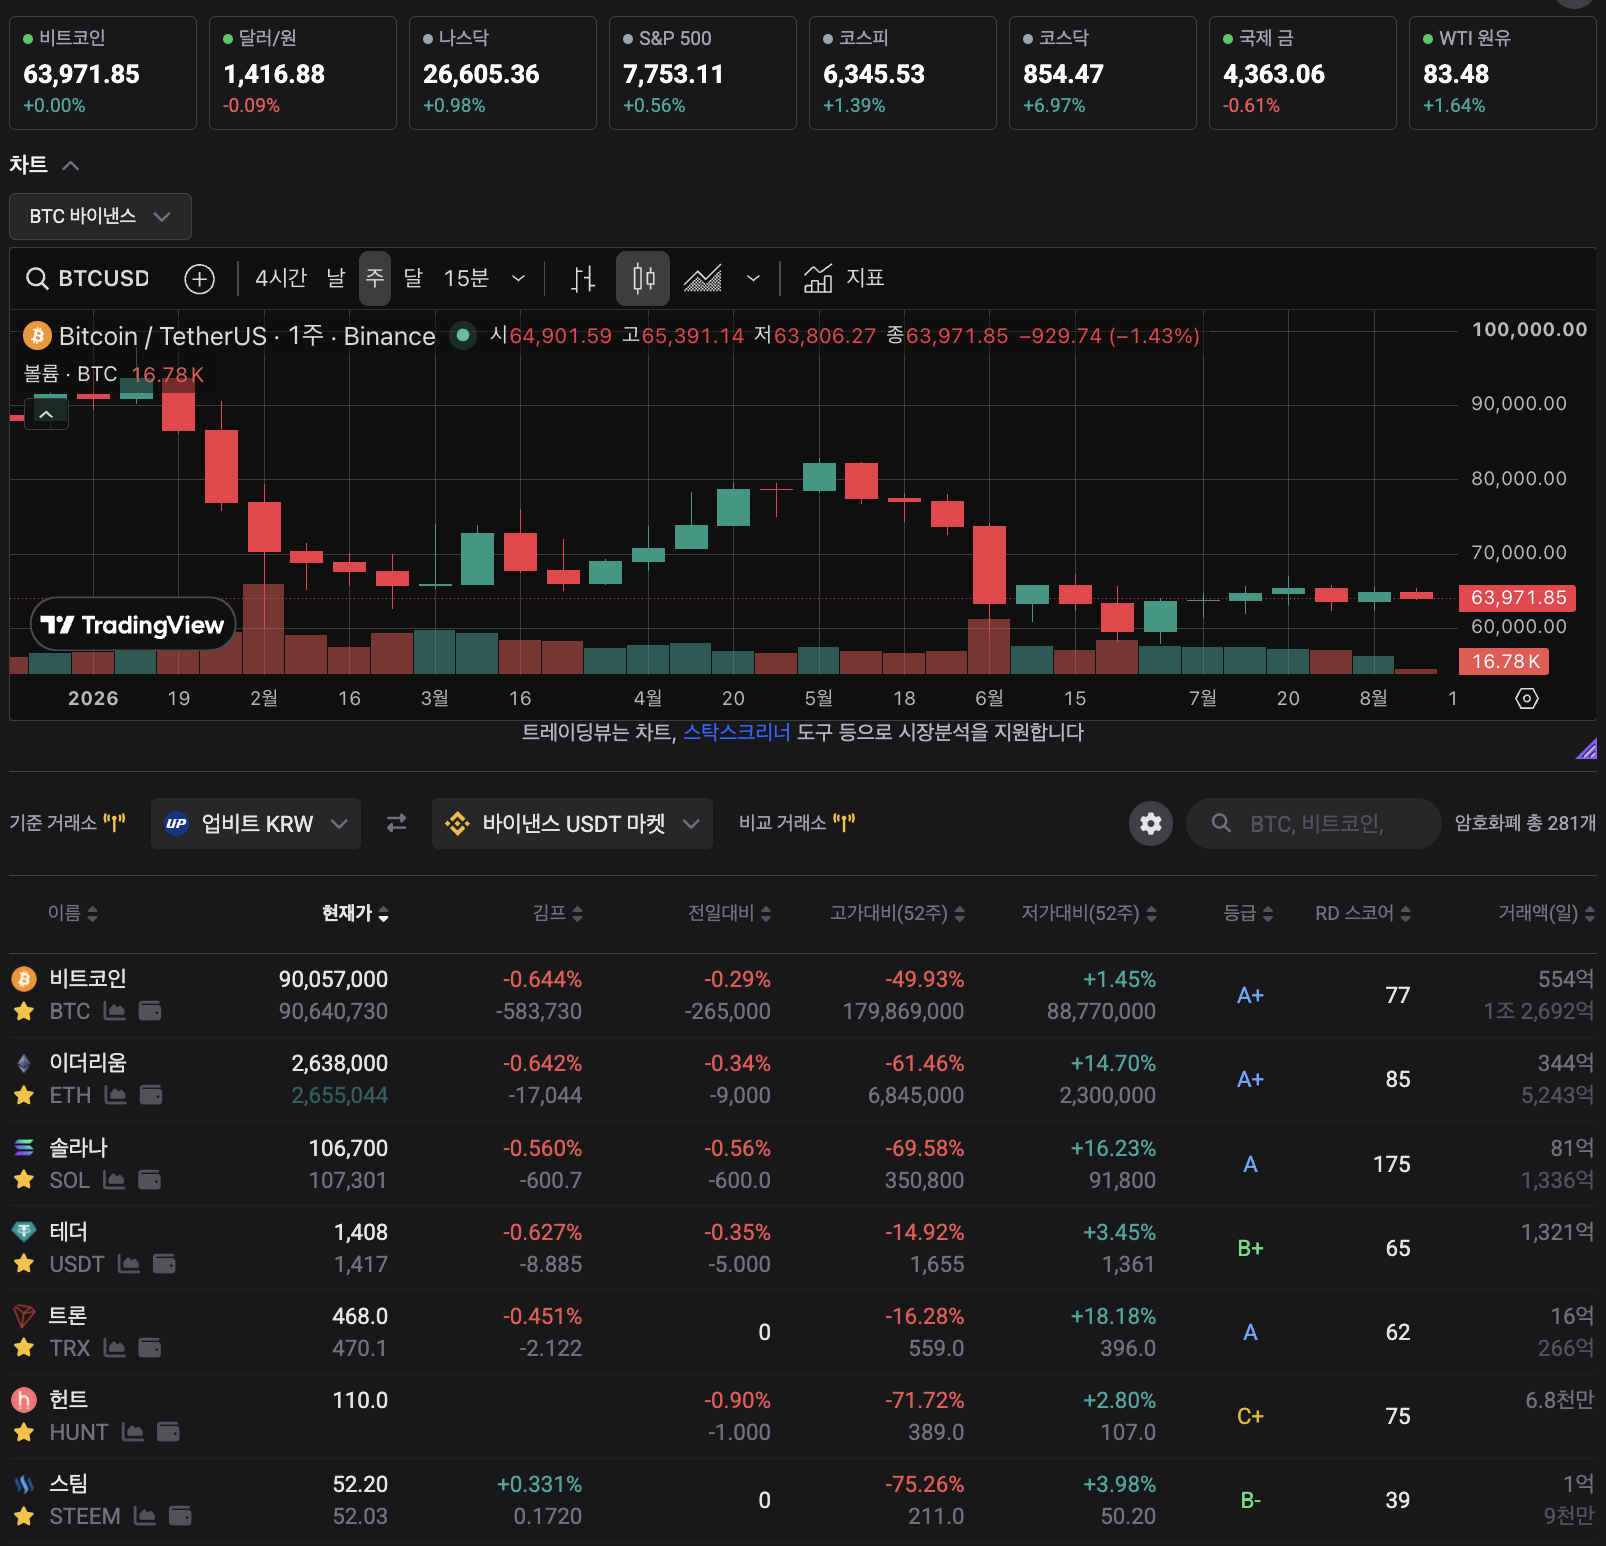The width and height of the screenshot is (1606, 1546).
Task: Sort by 고가대비(52주) column
Action: [897, 913]
